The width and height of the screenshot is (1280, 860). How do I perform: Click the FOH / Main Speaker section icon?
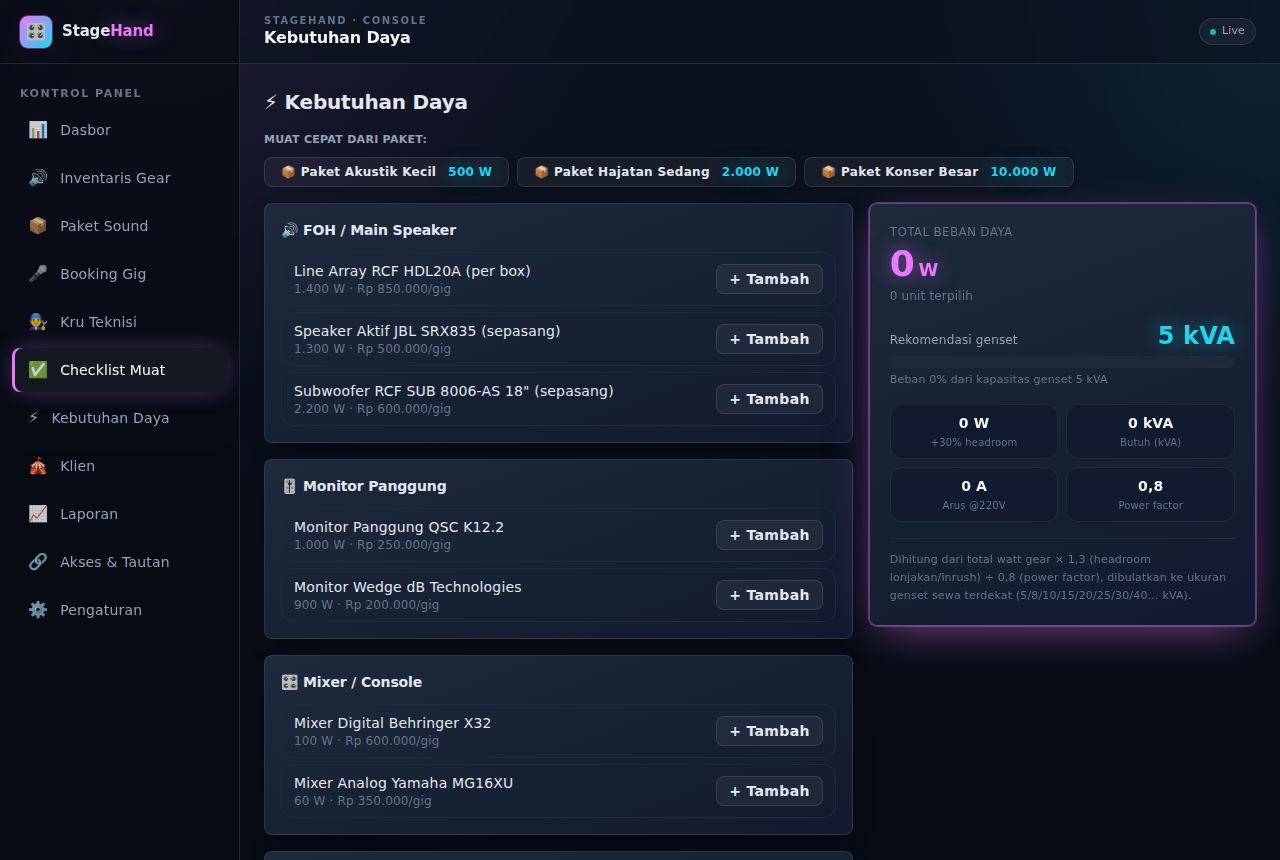coord(290,230)
